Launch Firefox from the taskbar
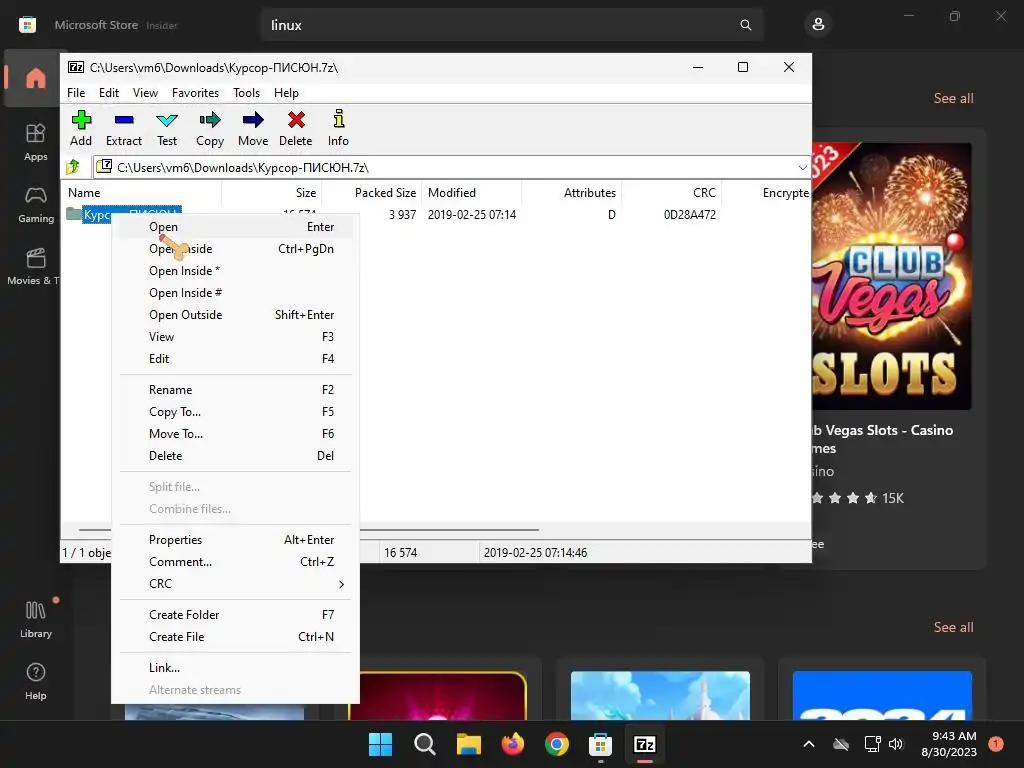1024x768 pixels. 513,744
